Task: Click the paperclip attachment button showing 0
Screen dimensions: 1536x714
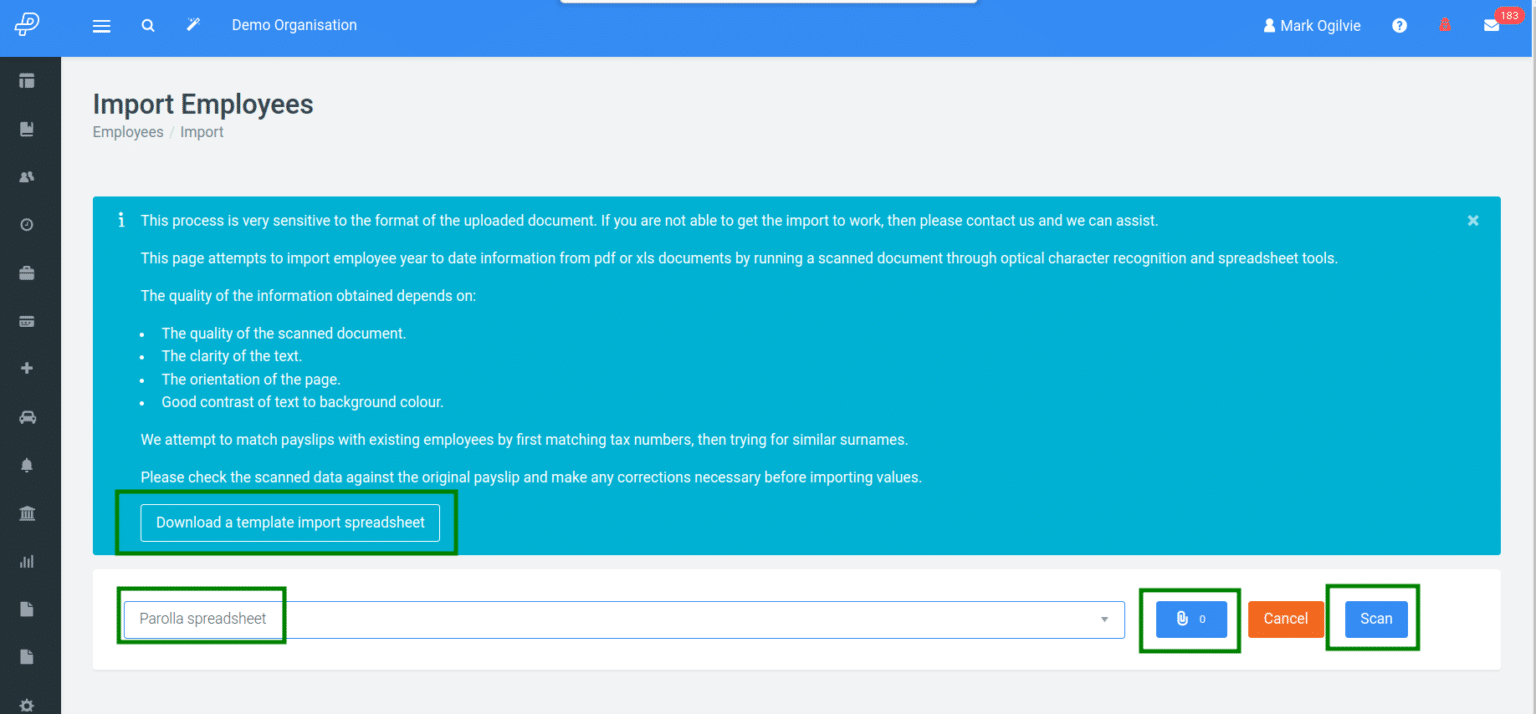Action: [x=1190, y=619]
